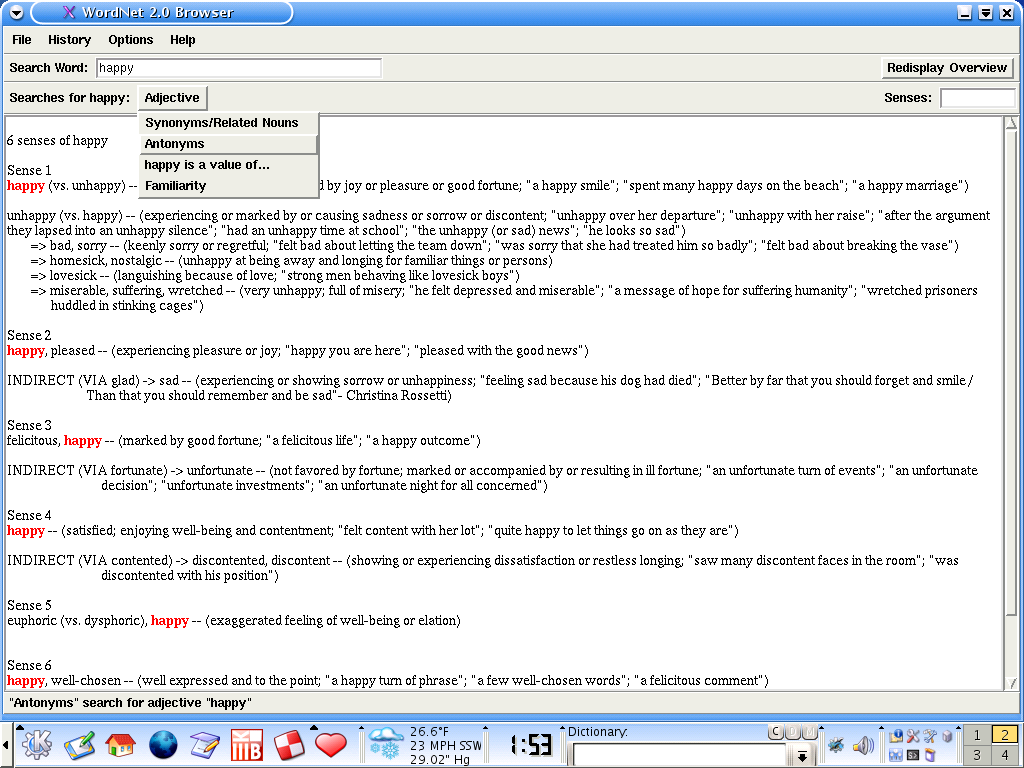Click the 'Sense 5' heading text
The height and width of the screenshot is (768, 1024).
click(x=29, y=605)
